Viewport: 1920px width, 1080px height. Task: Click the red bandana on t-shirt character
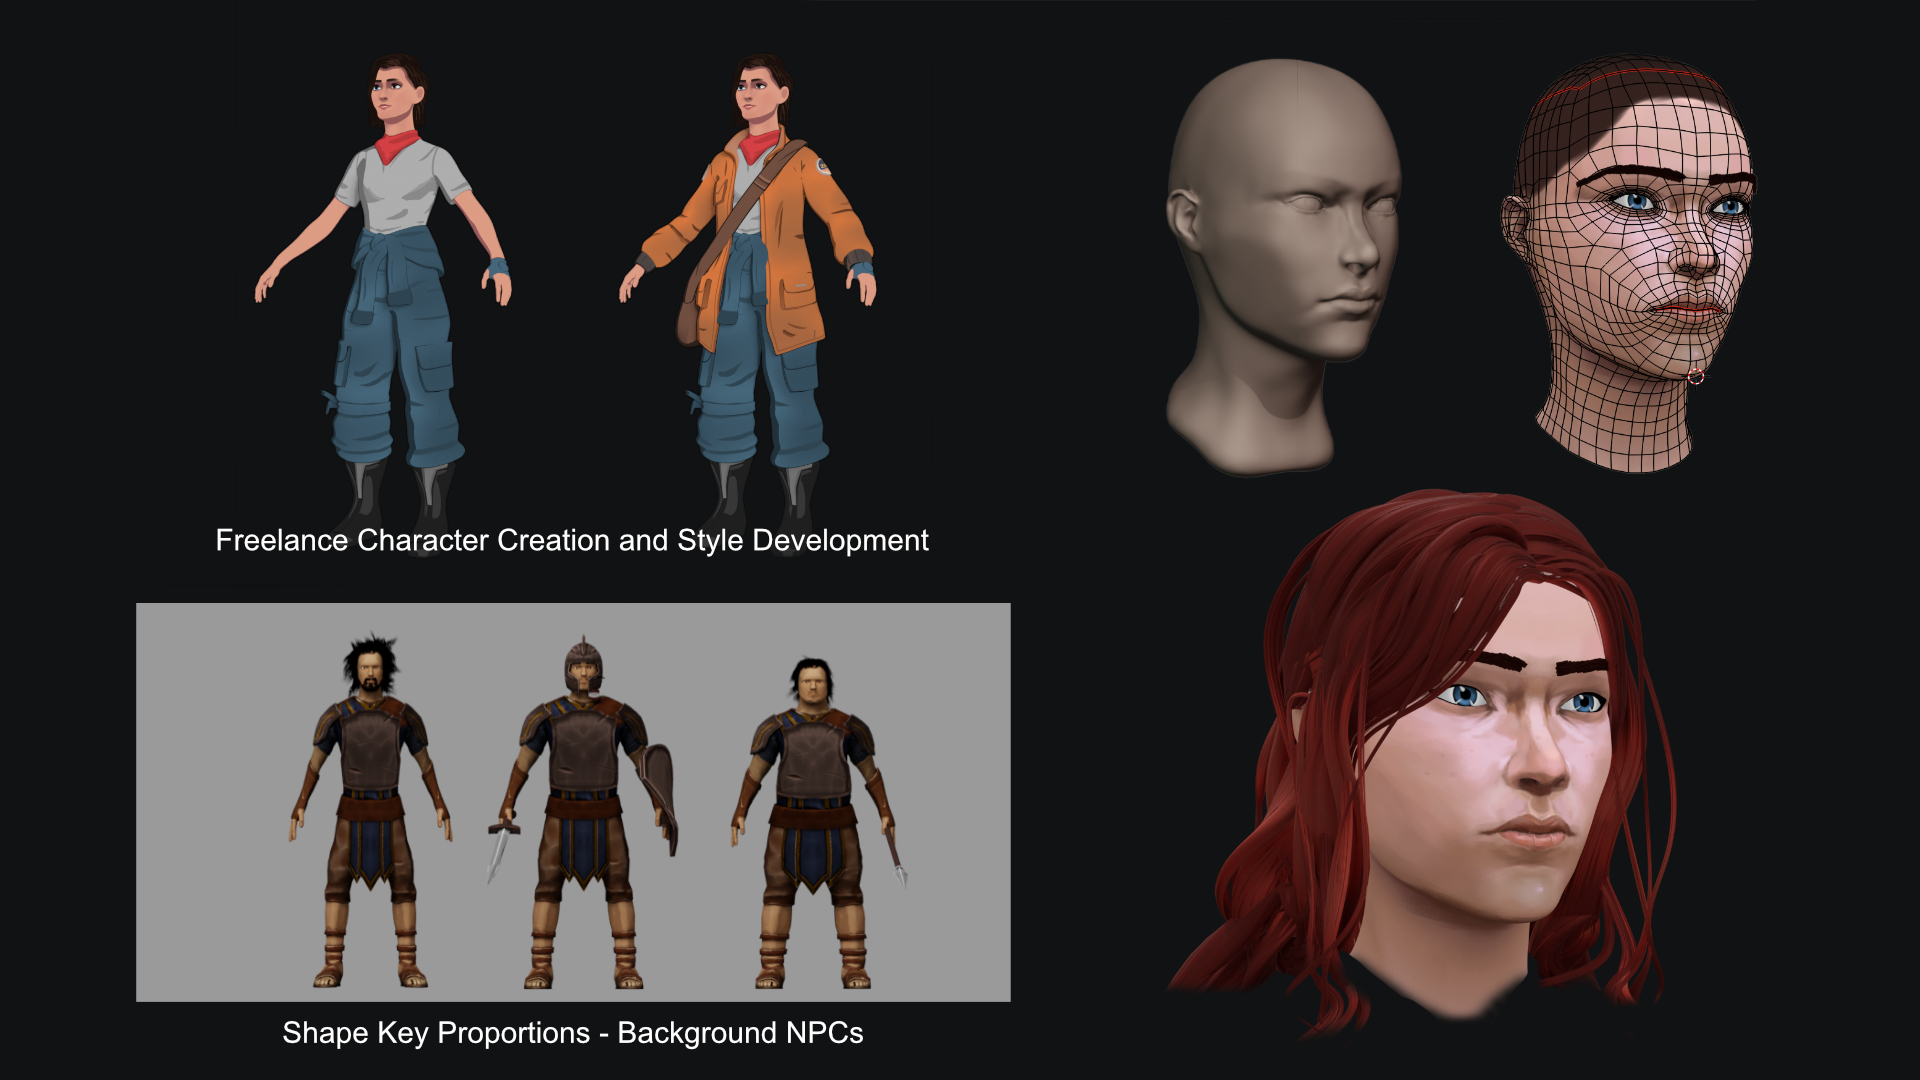pos(396,146)
